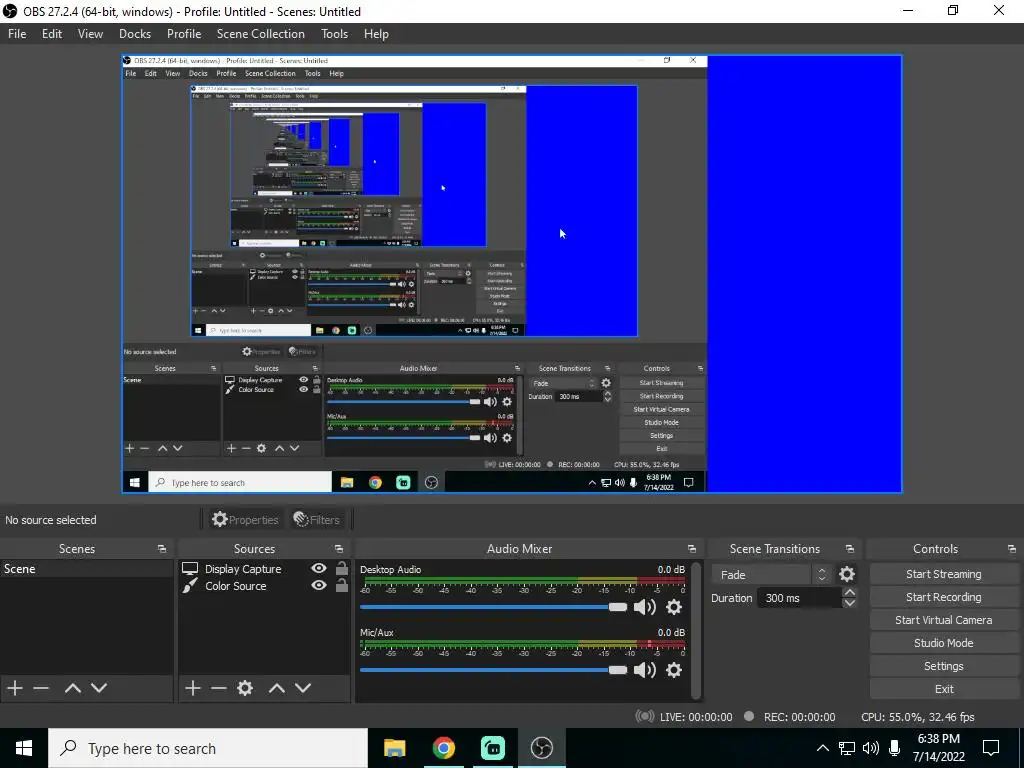The width and height of the screenshot is (1024, 768).
Task: Pop out the Audio Mixer dock
Action: [x=692, y=549]
